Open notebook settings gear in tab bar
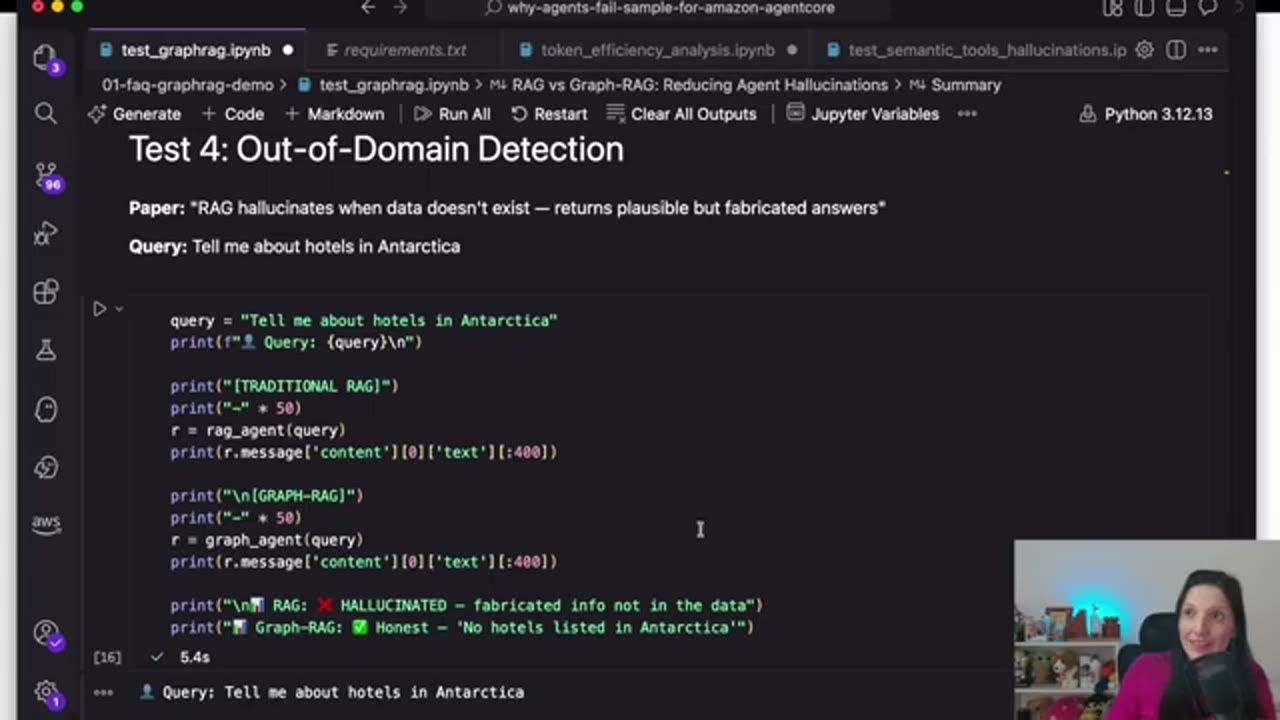1280x720 pixels. click(1145, 50)
